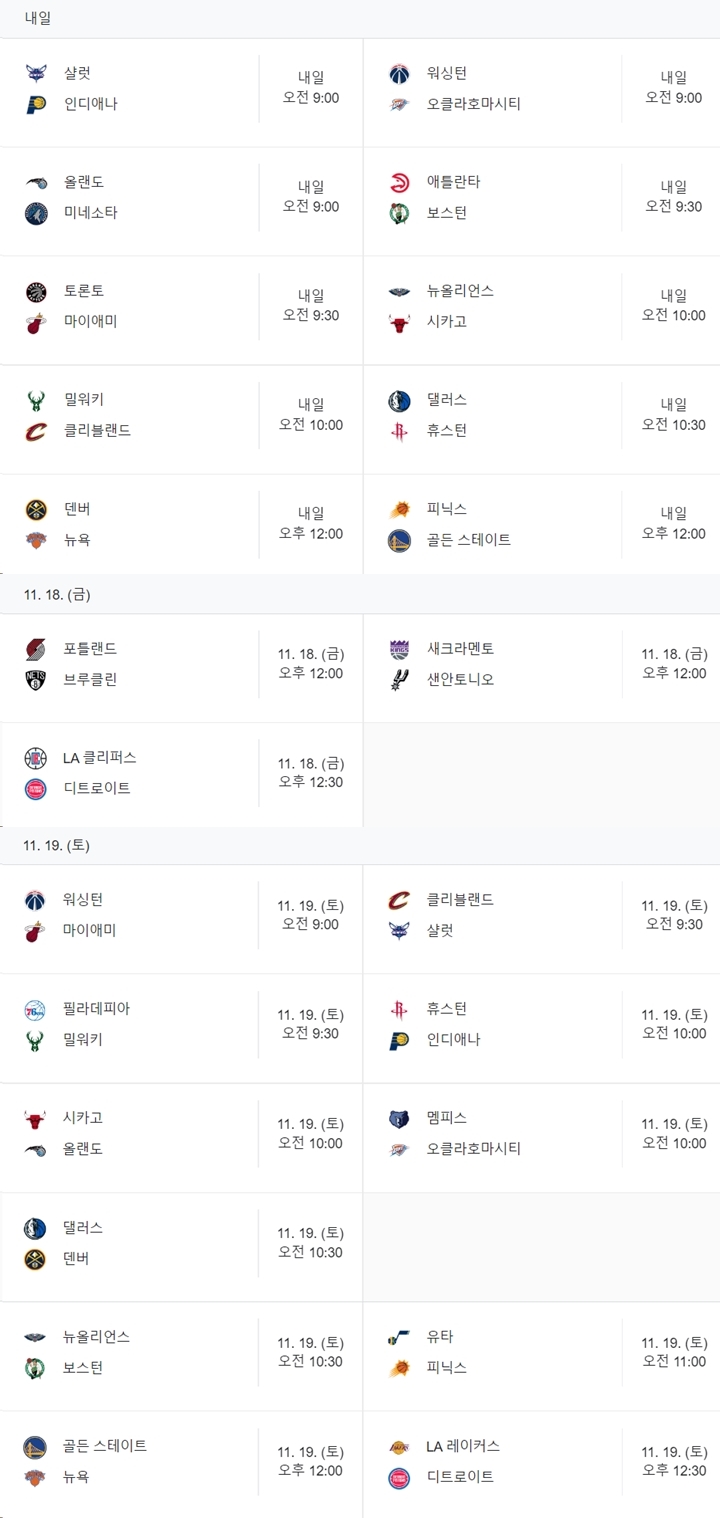Select the 골든 스테이트 name in 피닉스 matchup

[x=469, y=540]
